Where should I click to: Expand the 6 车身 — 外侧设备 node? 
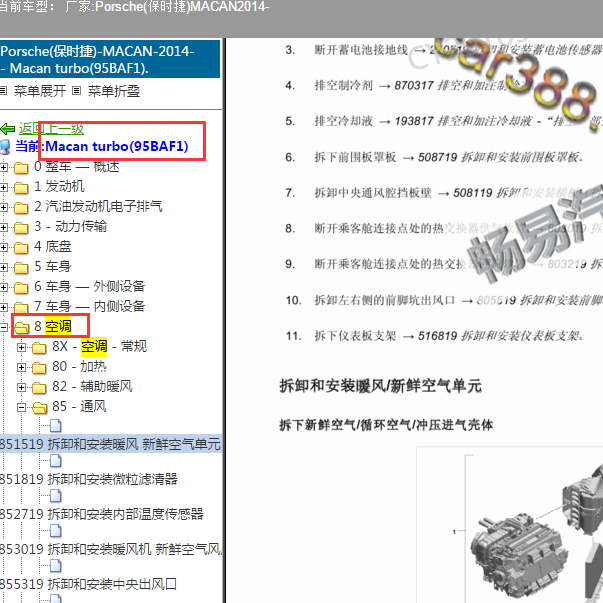(4, 287)
